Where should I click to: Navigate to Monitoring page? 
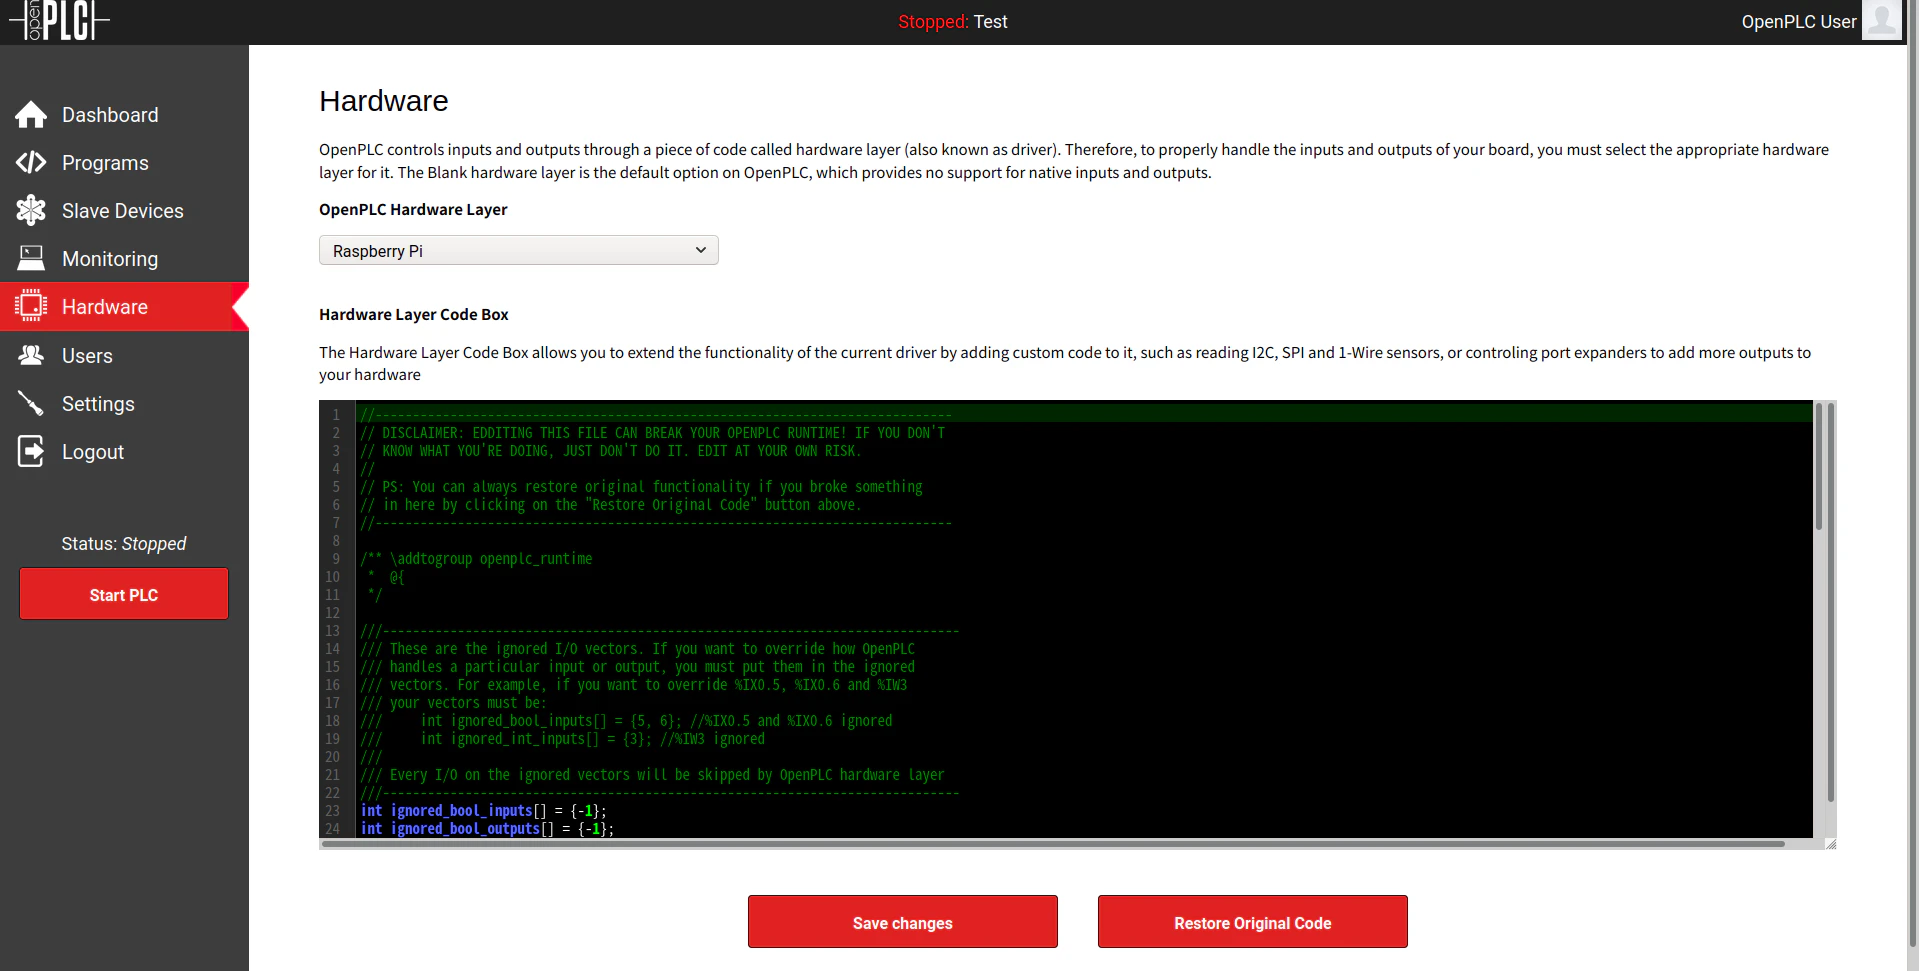tap(124, 259)
